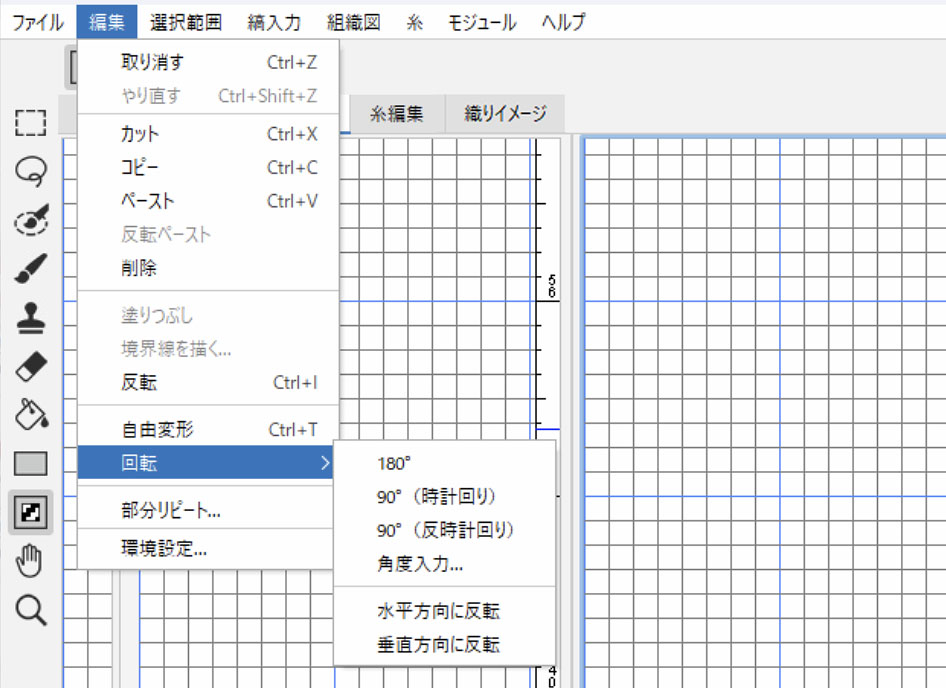
Task: Click the black-white invert tool icon
Action: coord(30,513)
